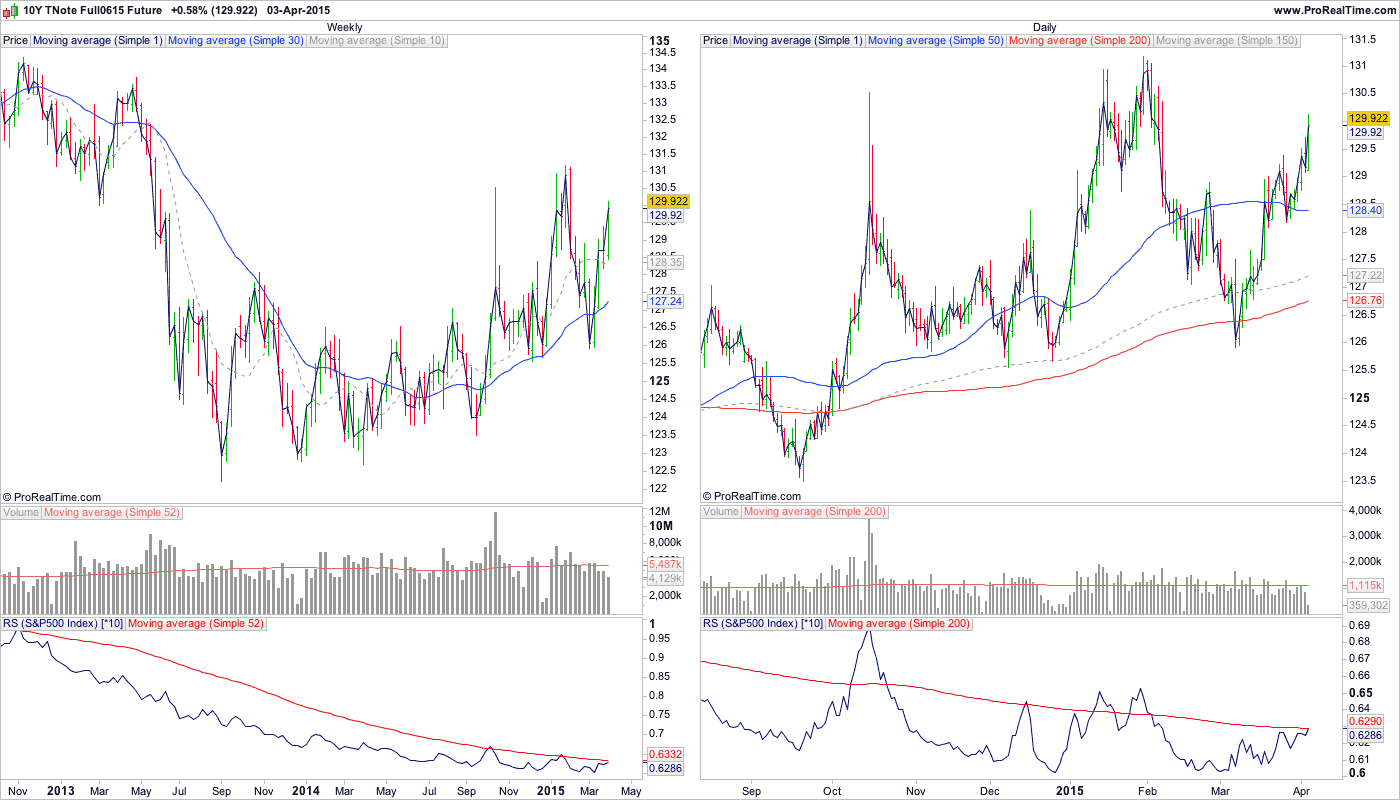The height and width of the screenshot is (800, 1400).
Task: Click the 0.6286 RS tag on Daily chart
Action: pyautogui.click(x=1366, y=737)
